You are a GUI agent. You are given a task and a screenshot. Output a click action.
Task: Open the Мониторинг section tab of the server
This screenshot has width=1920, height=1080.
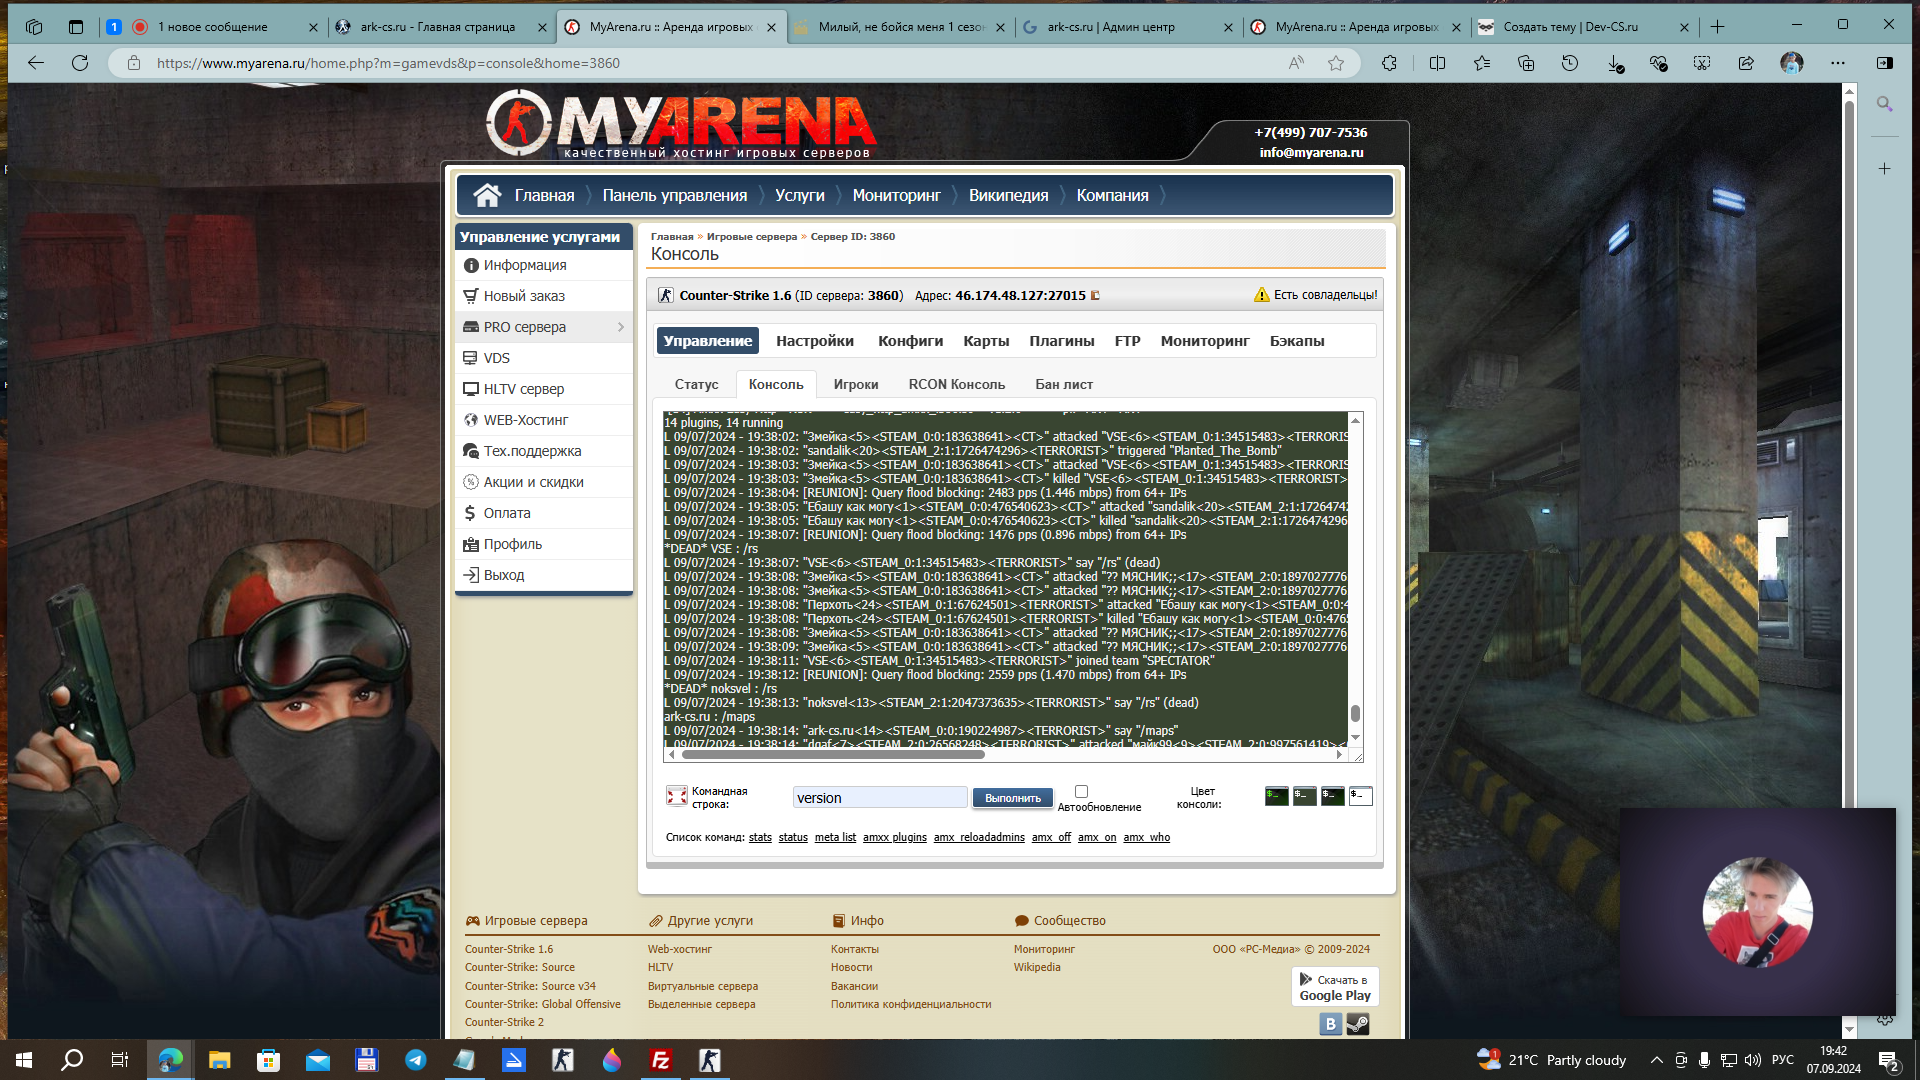pos(1205,341)
